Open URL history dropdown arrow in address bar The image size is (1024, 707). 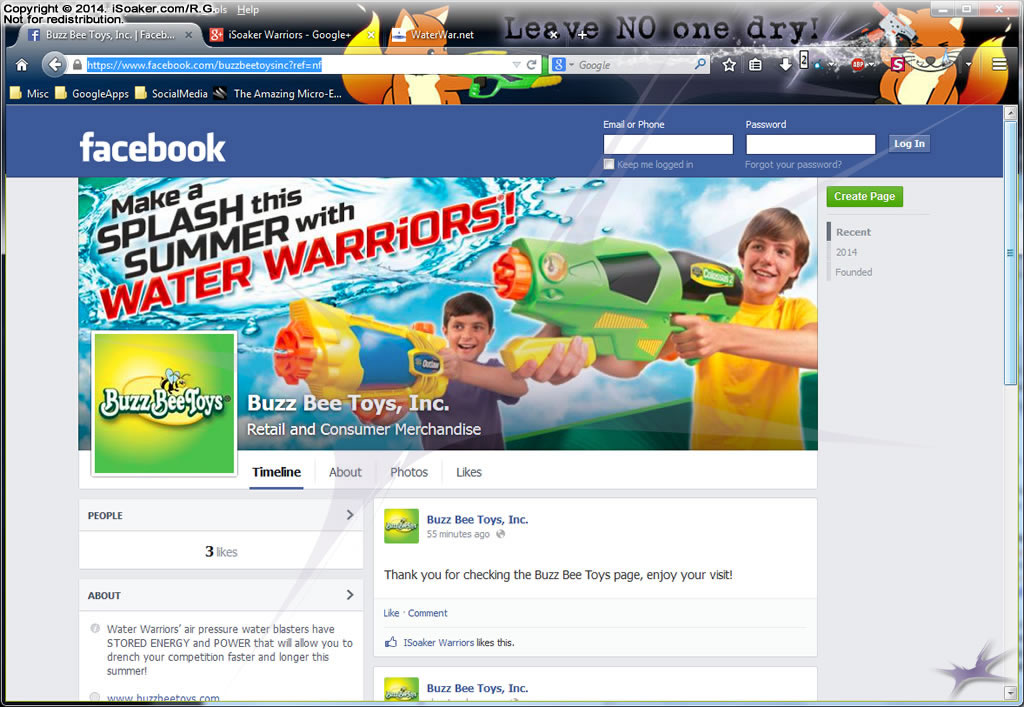[x=516, y=65]
